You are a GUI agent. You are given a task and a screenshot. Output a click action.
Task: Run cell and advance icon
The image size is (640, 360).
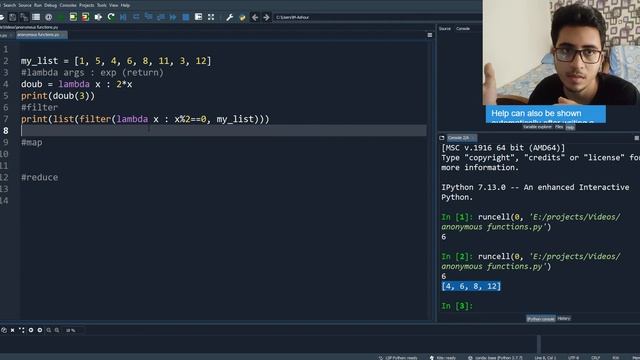click(85, 17)
